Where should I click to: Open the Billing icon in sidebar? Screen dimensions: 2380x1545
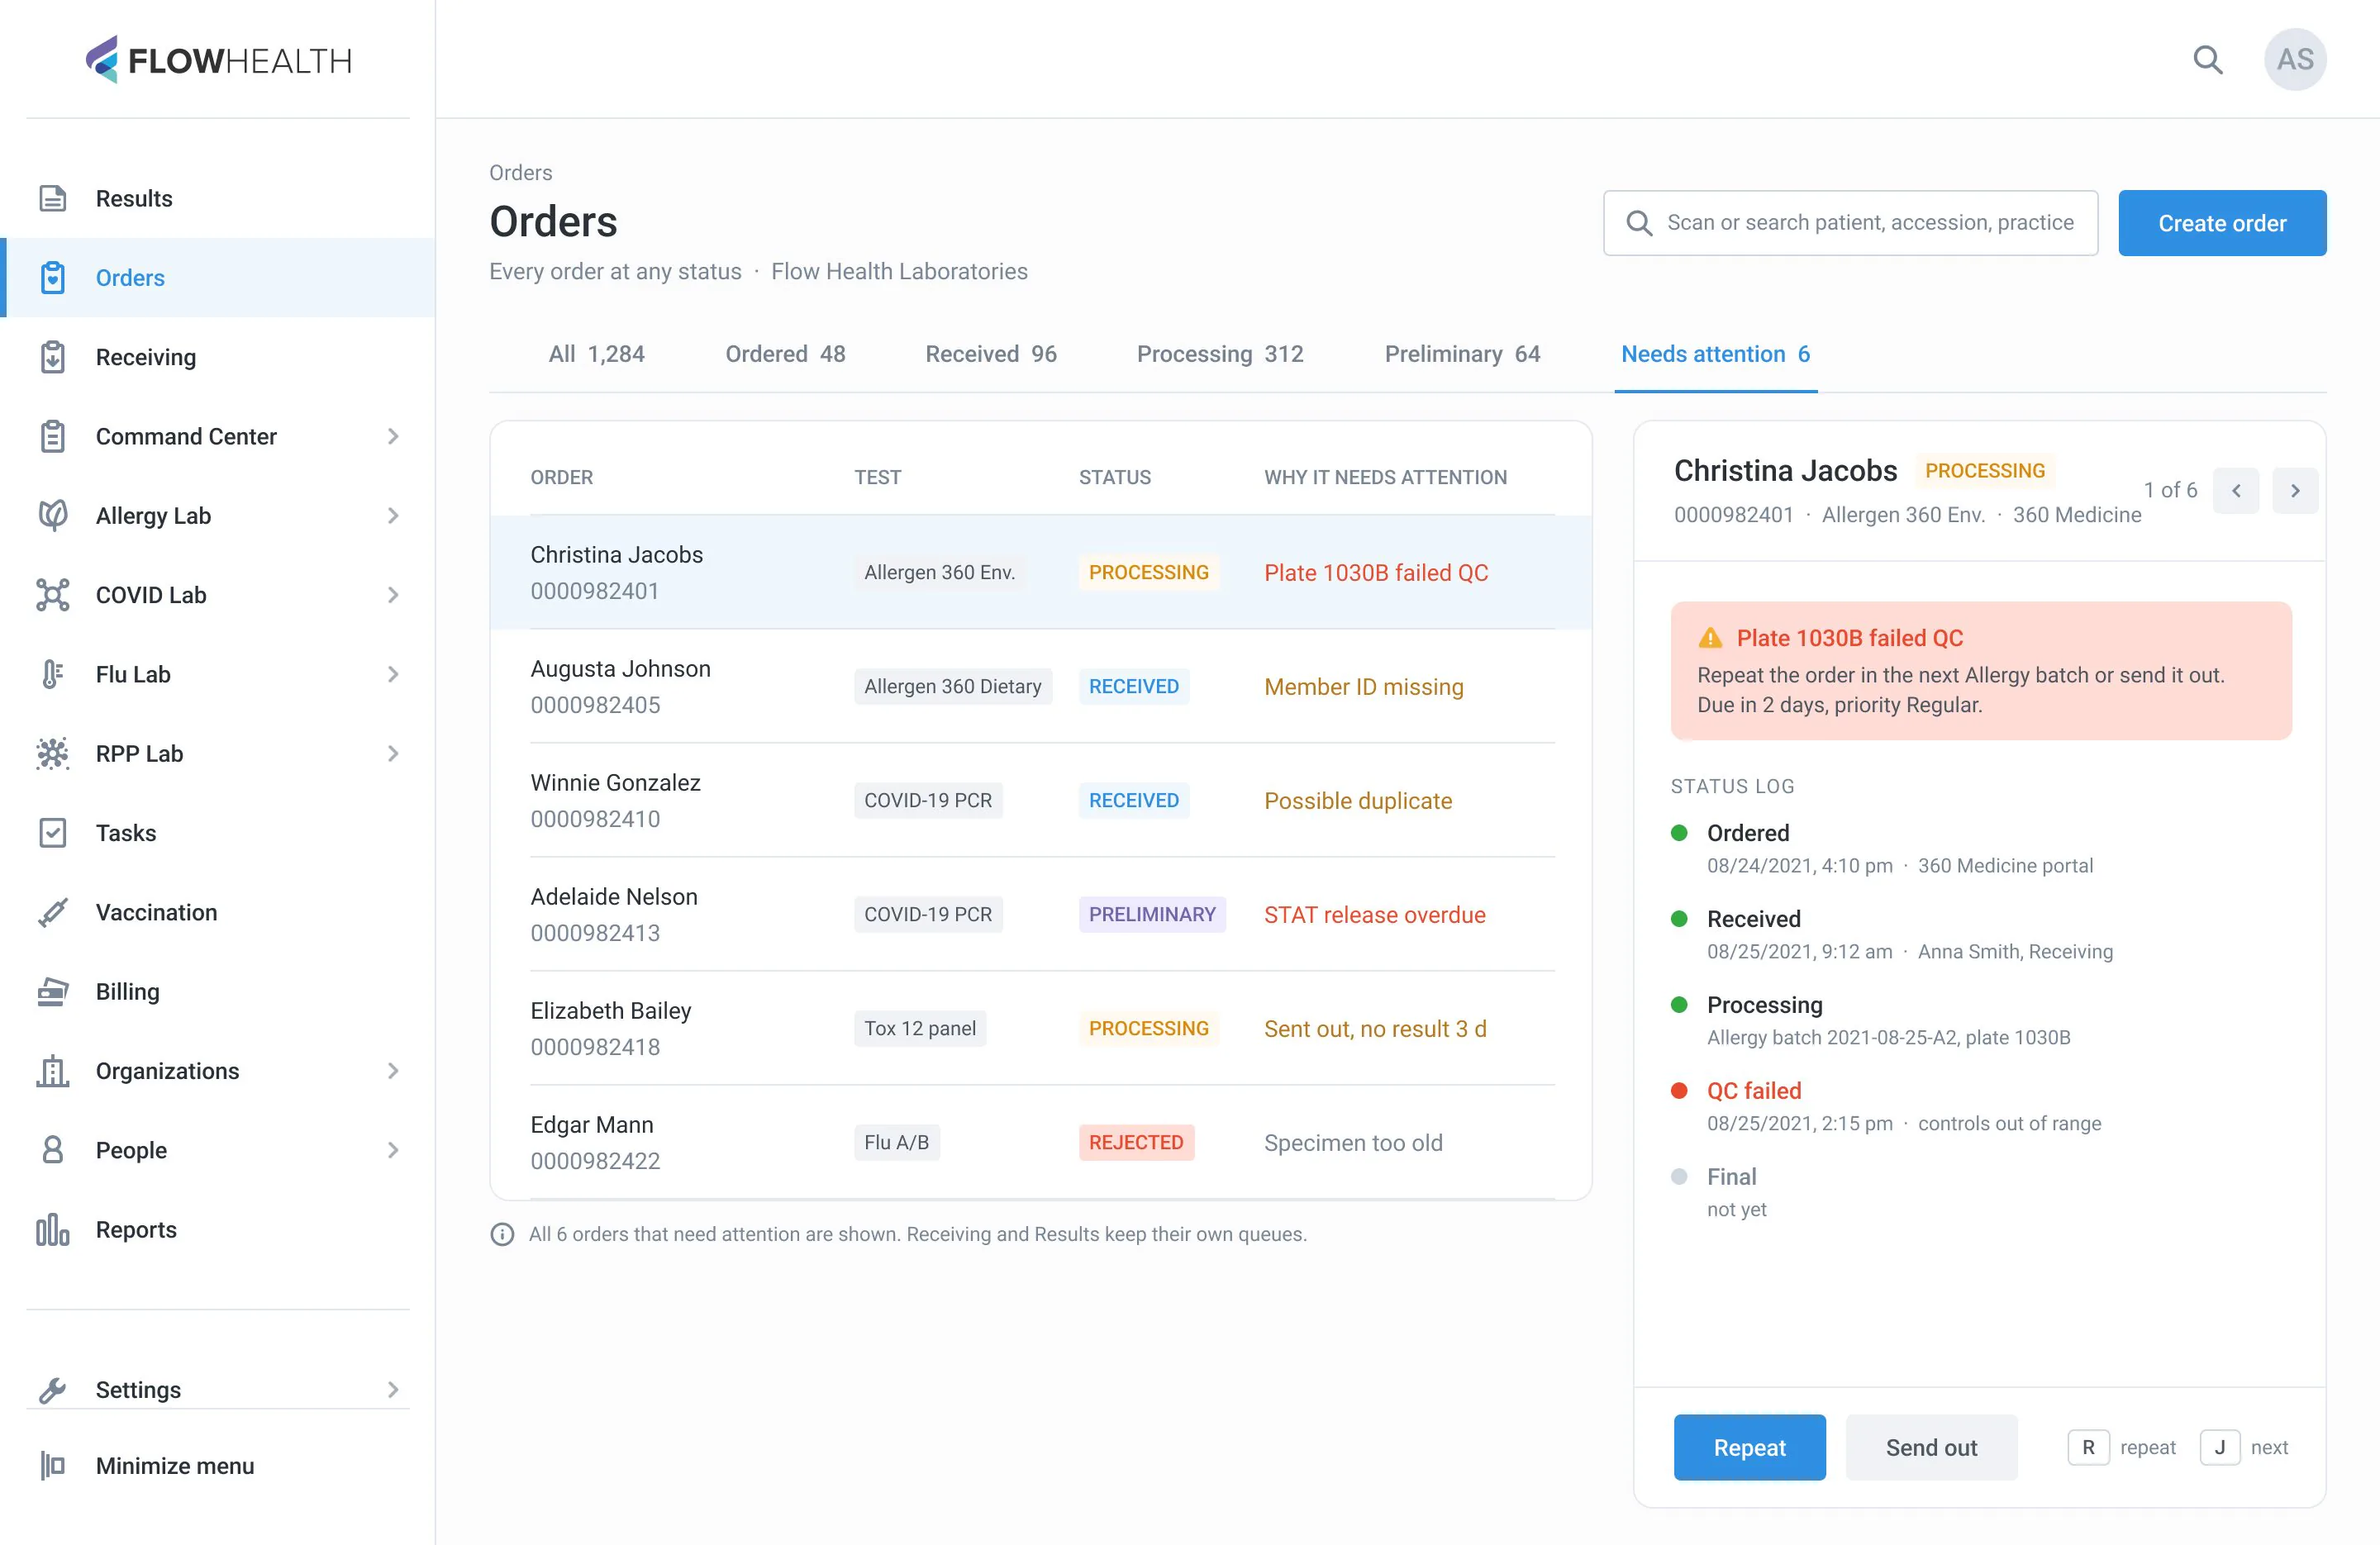53,991
